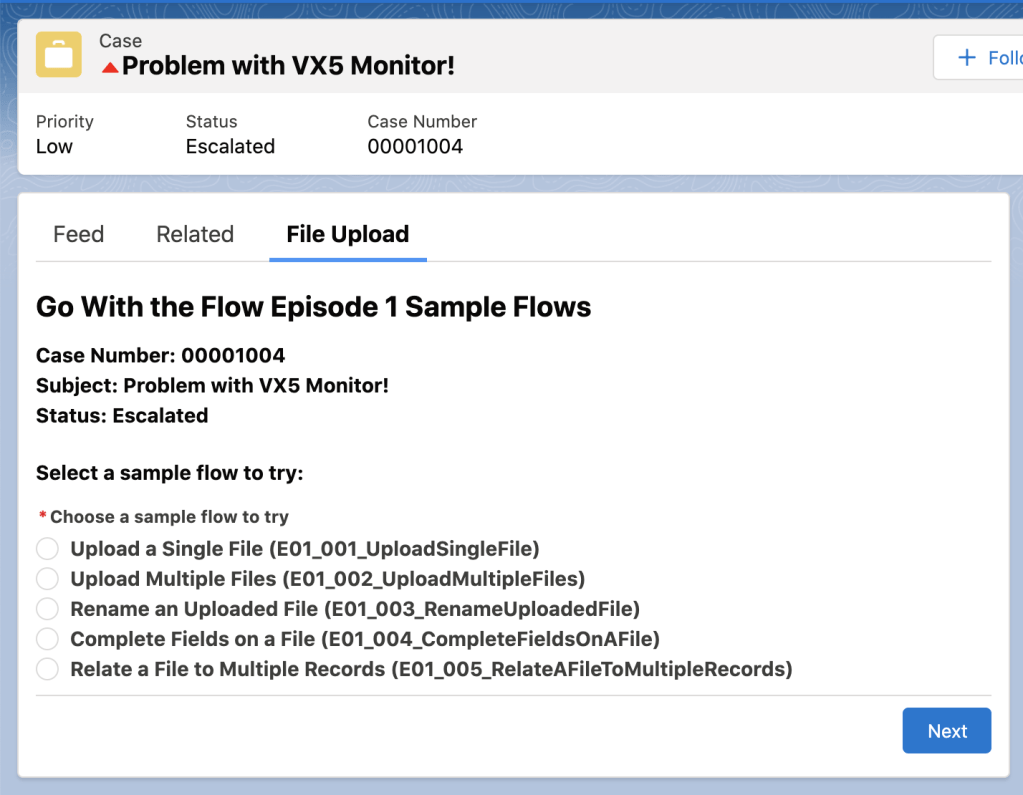Click the Escalated value under header Status

pyautogui.click(x=230, y=146)
